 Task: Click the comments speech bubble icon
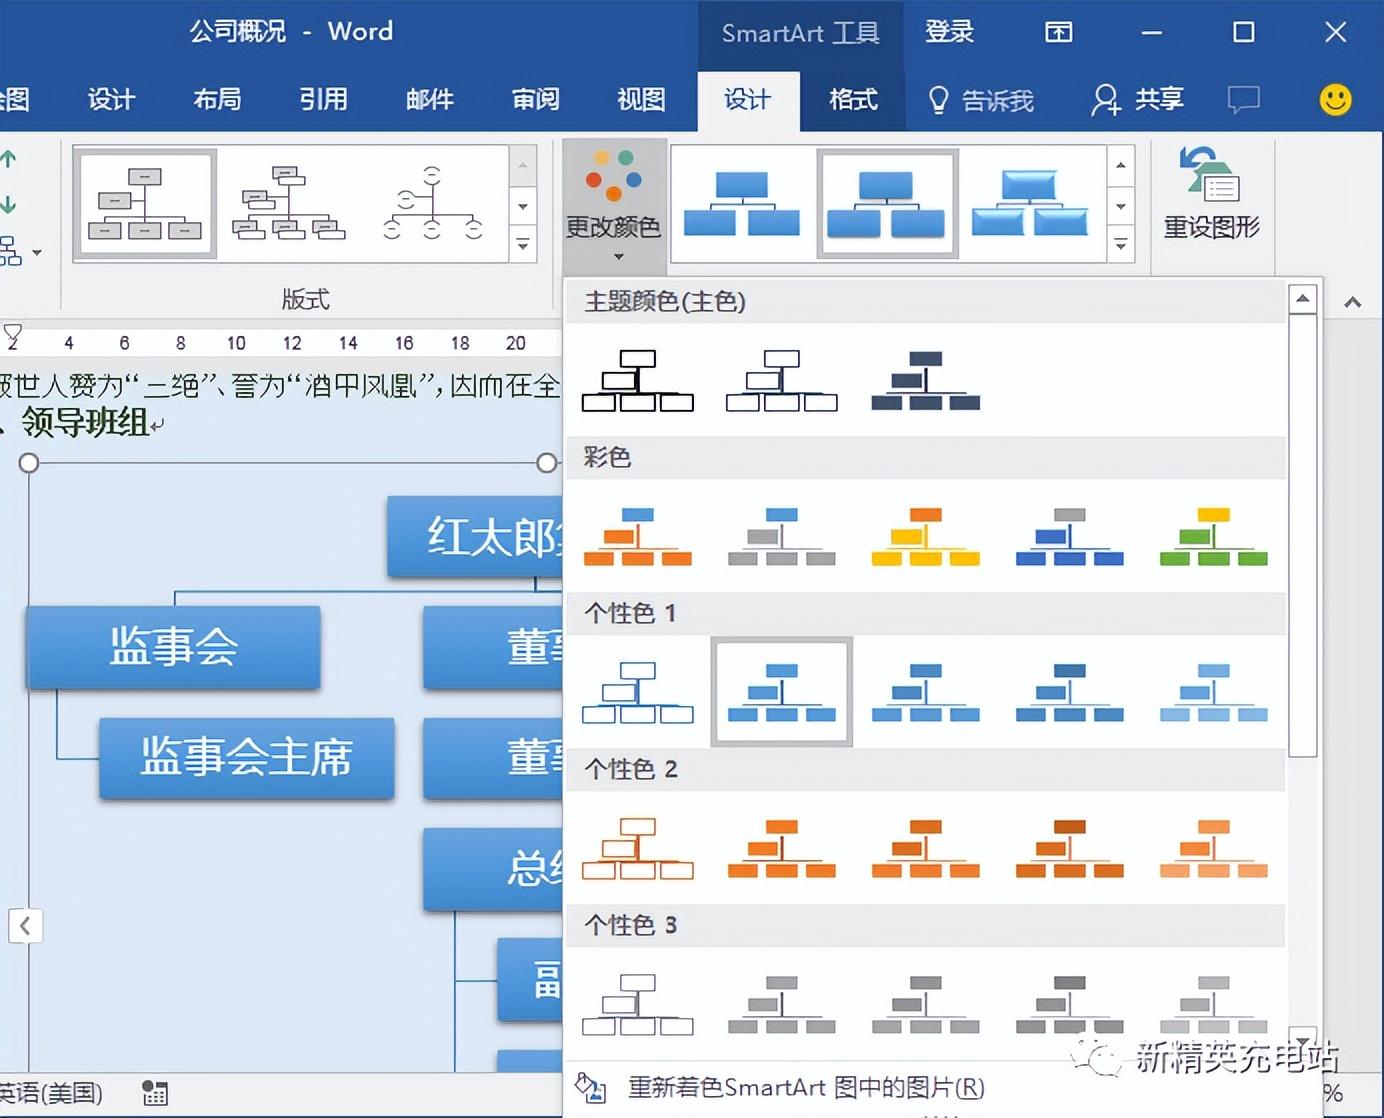click(x=1244, y=100)
